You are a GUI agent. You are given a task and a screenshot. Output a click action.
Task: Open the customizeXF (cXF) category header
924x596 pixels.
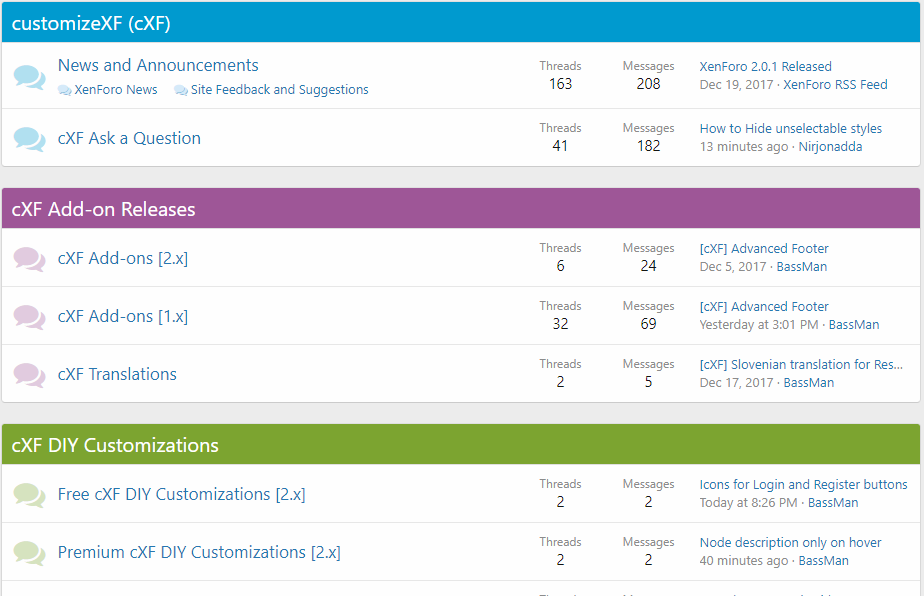(x=91, y=24)
